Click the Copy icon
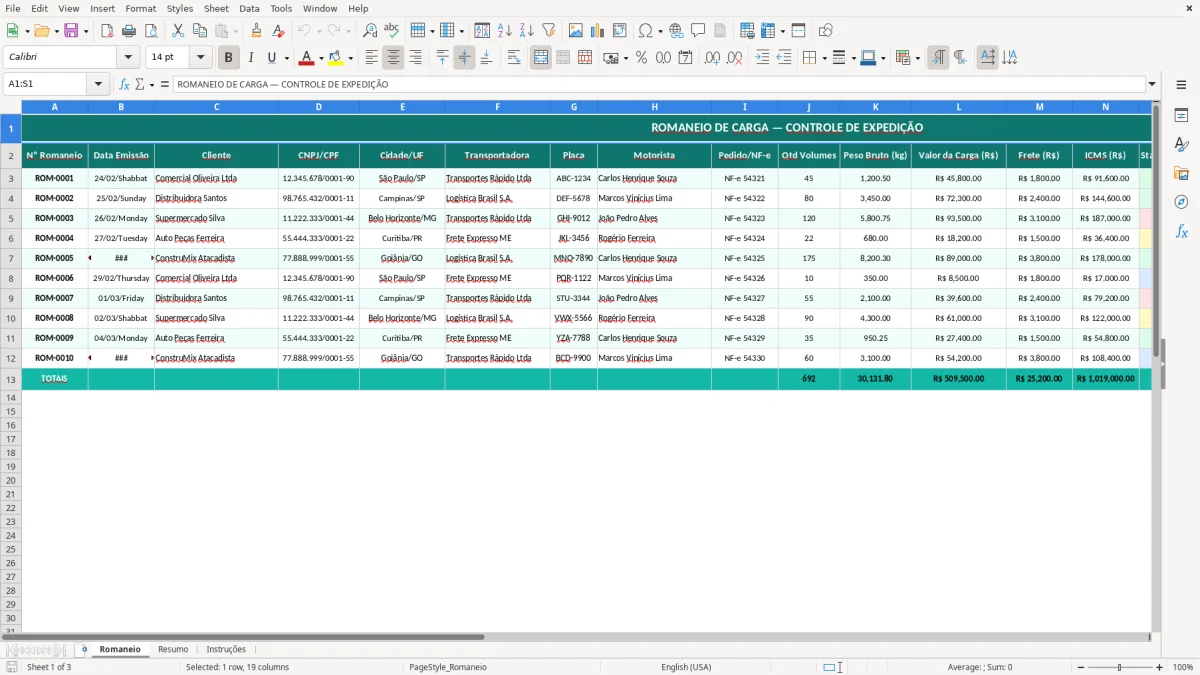This screenshot has width=1200, height=675. tap(199, 31)
